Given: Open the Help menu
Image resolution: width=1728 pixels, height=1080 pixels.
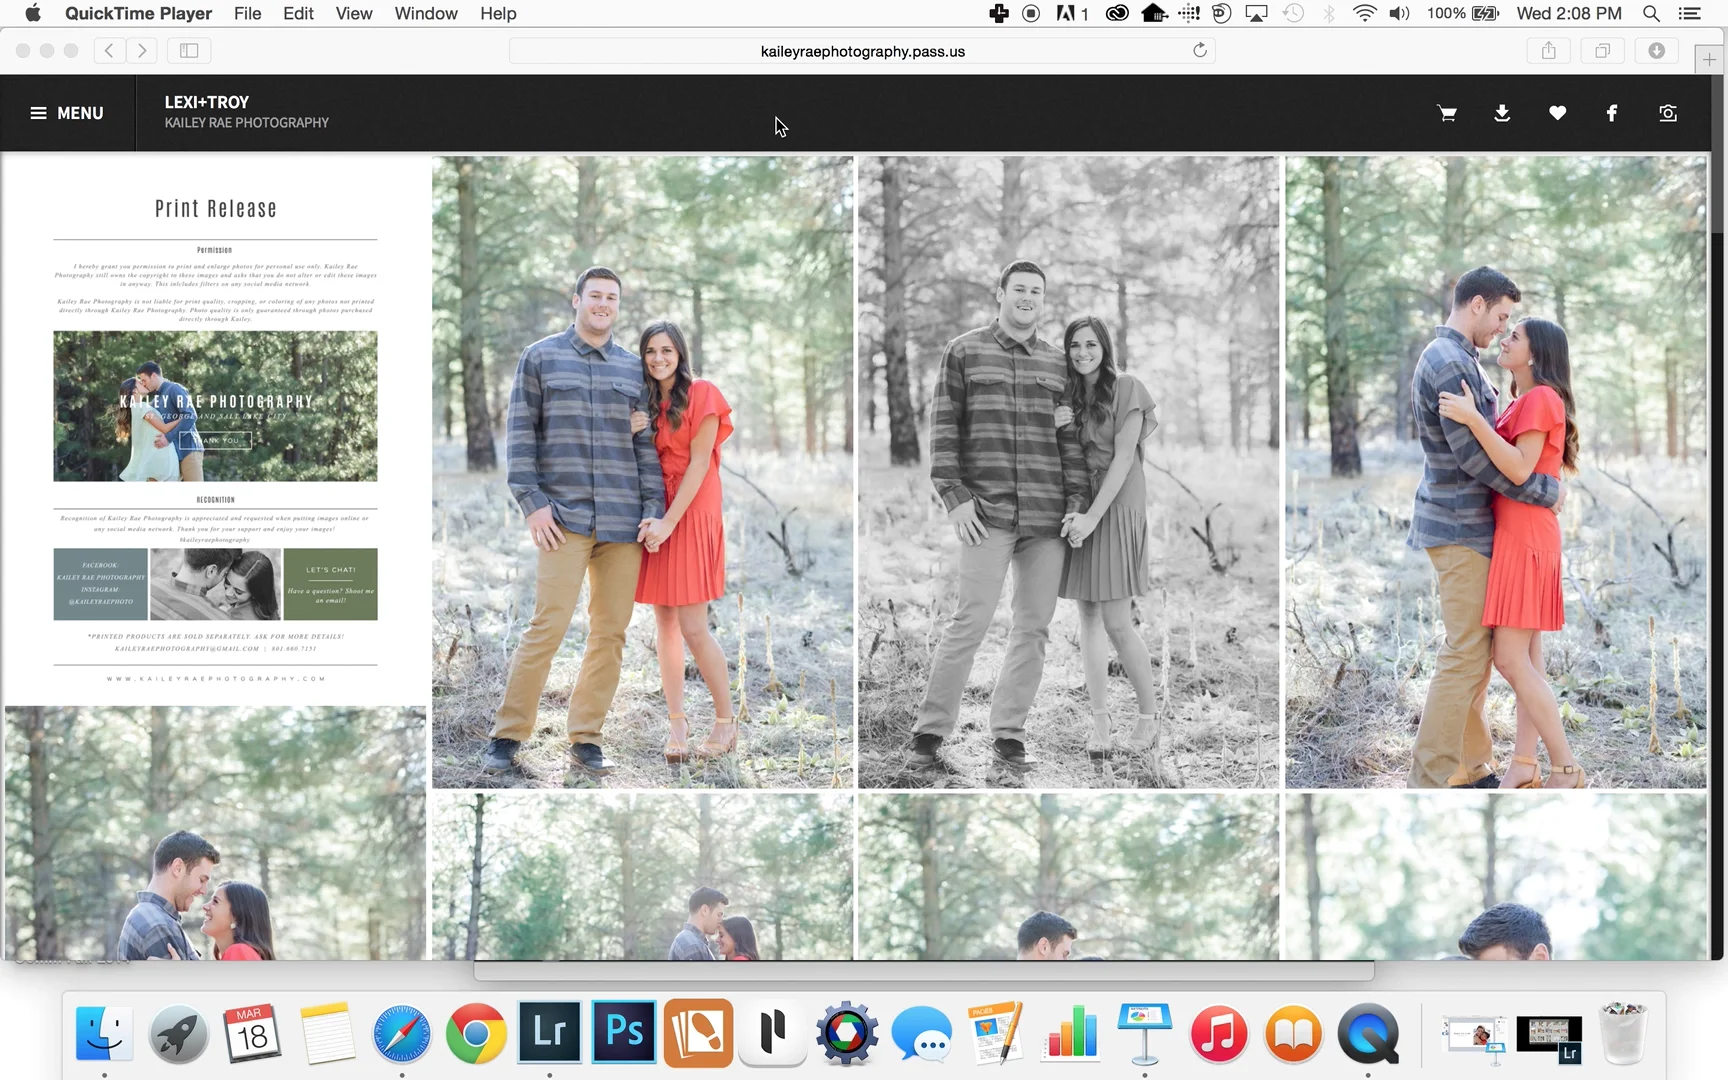Looking at the screenshot, I should [x=498, y=13].
